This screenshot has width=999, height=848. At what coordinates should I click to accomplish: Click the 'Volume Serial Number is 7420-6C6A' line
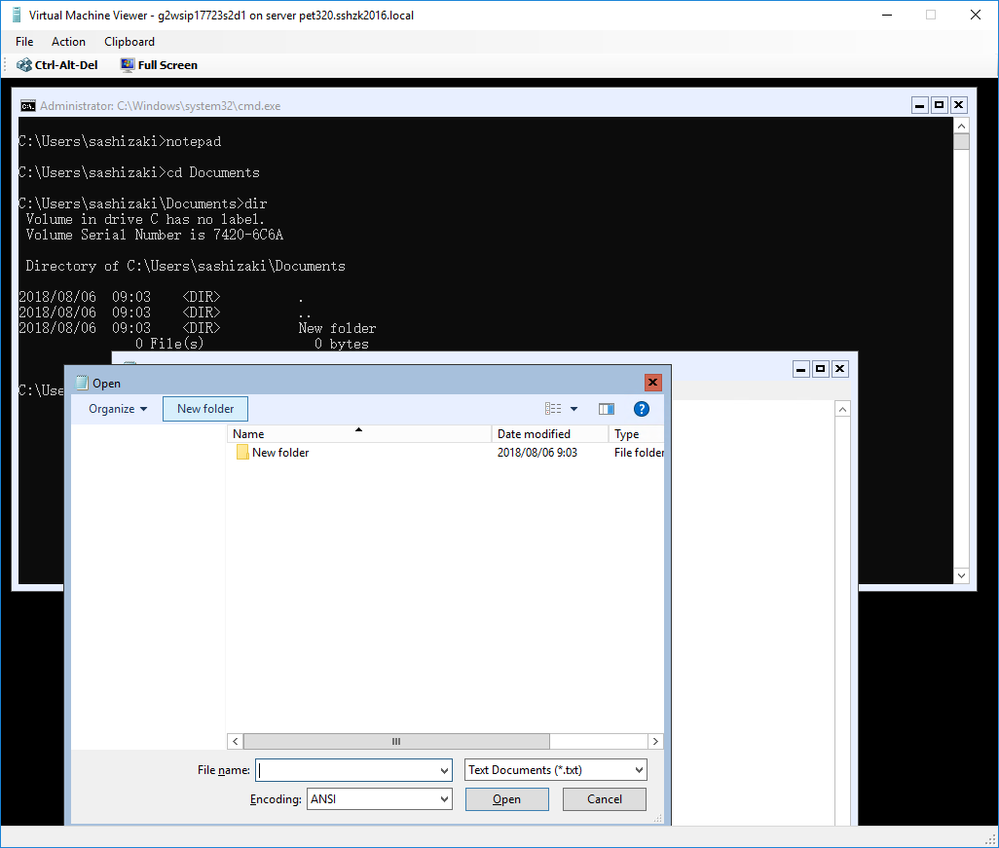pos(154,235)
